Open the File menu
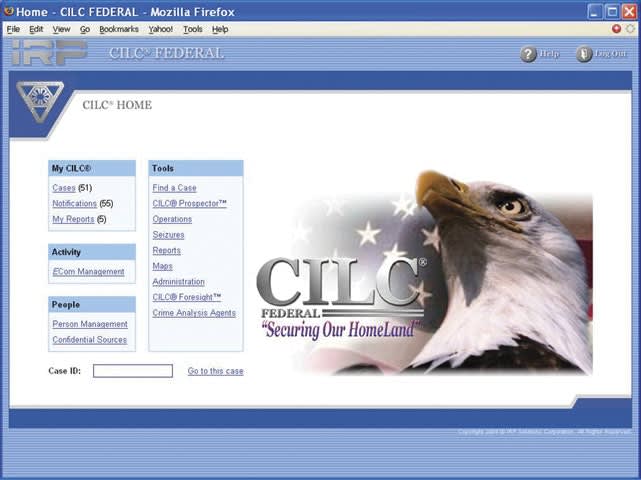Image resolution: width=641 pixels, height=480 pixels. pos(13,29)
